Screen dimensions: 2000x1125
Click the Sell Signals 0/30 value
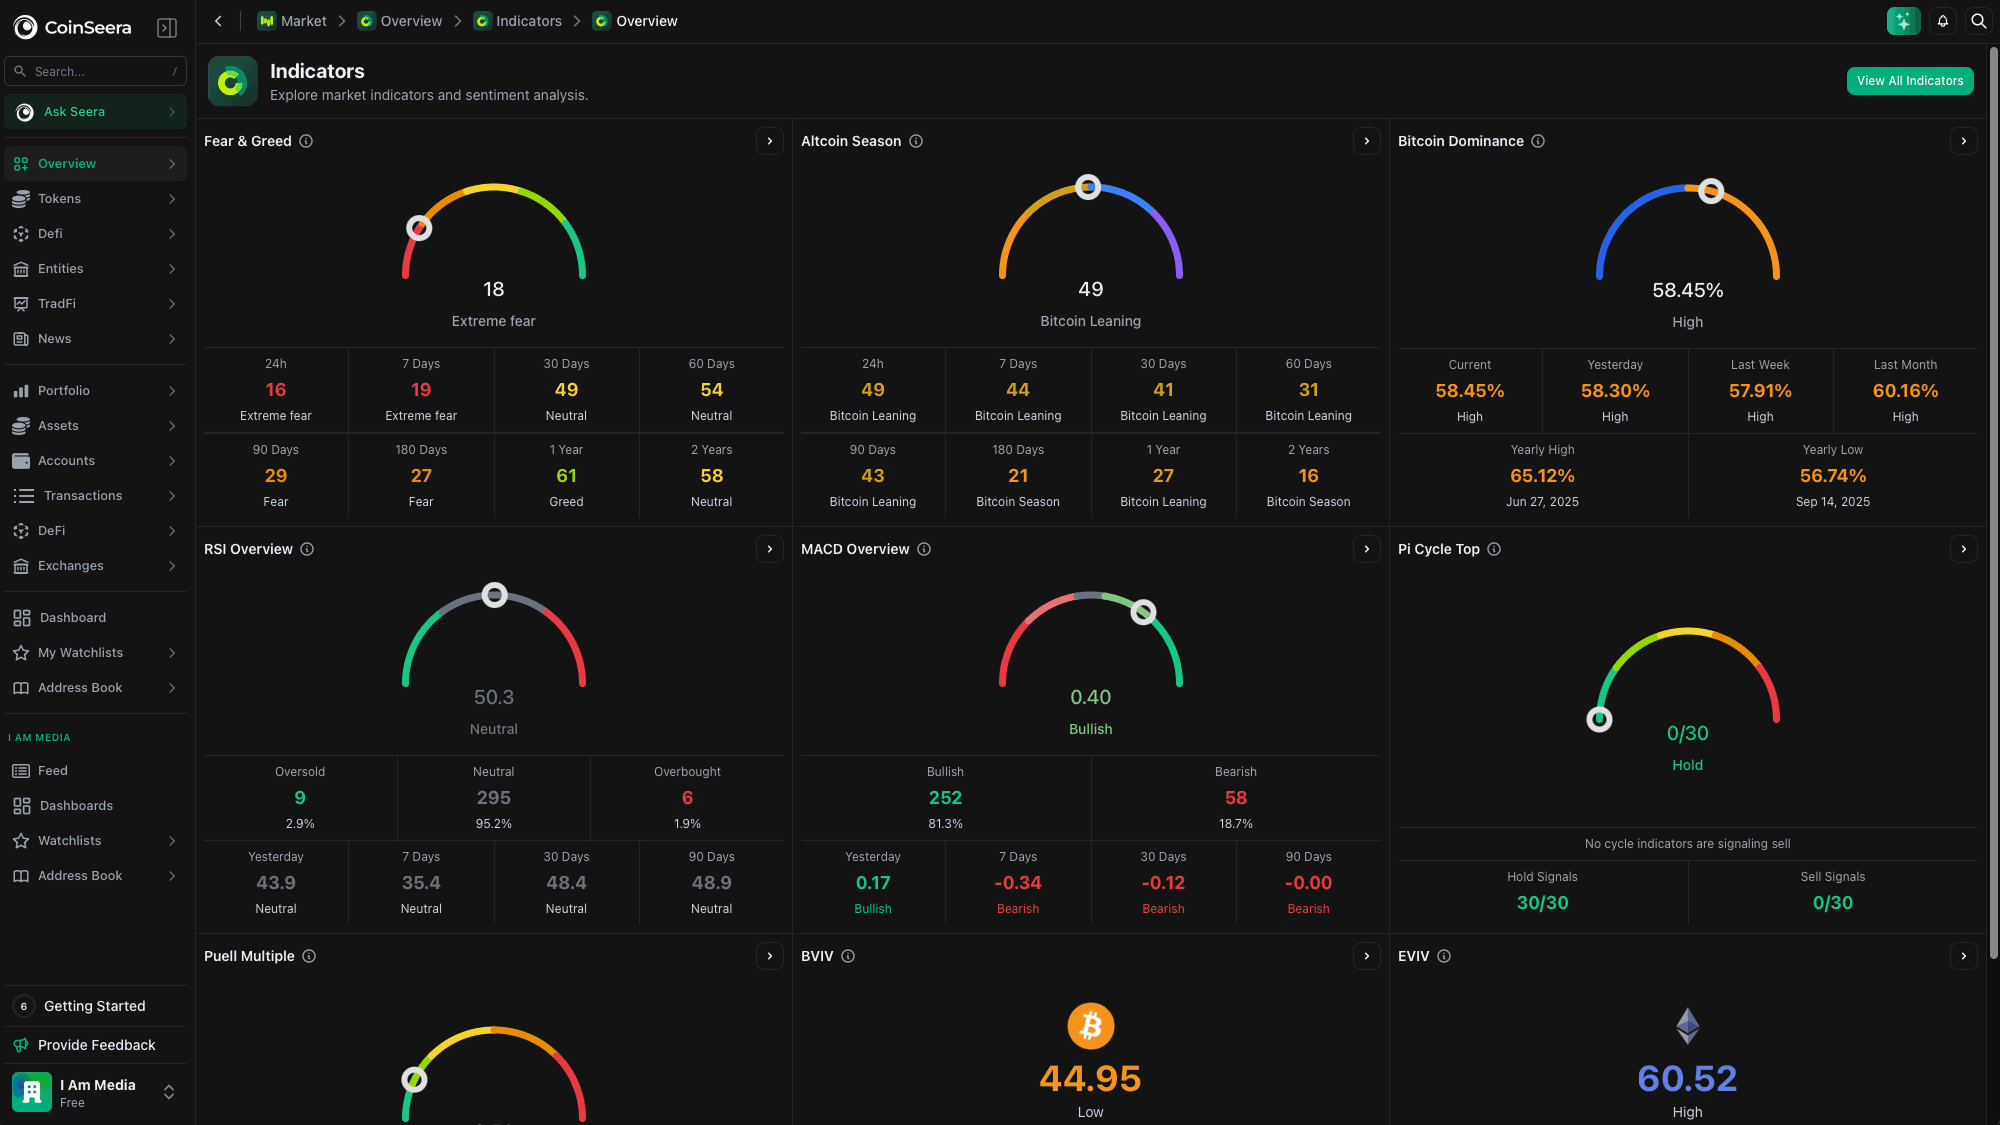coord(1832,903)
